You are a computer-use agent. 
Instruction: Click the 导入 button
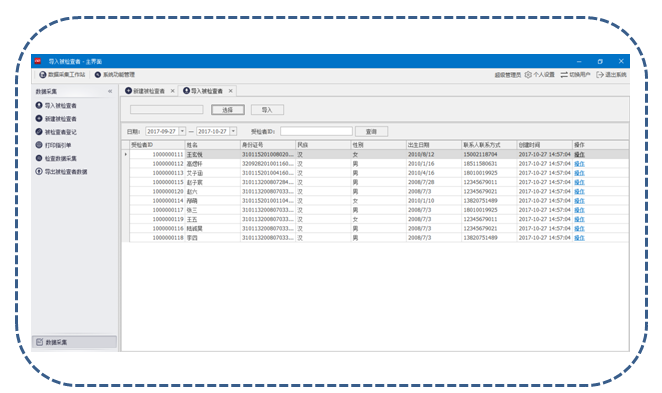point(267,110)
